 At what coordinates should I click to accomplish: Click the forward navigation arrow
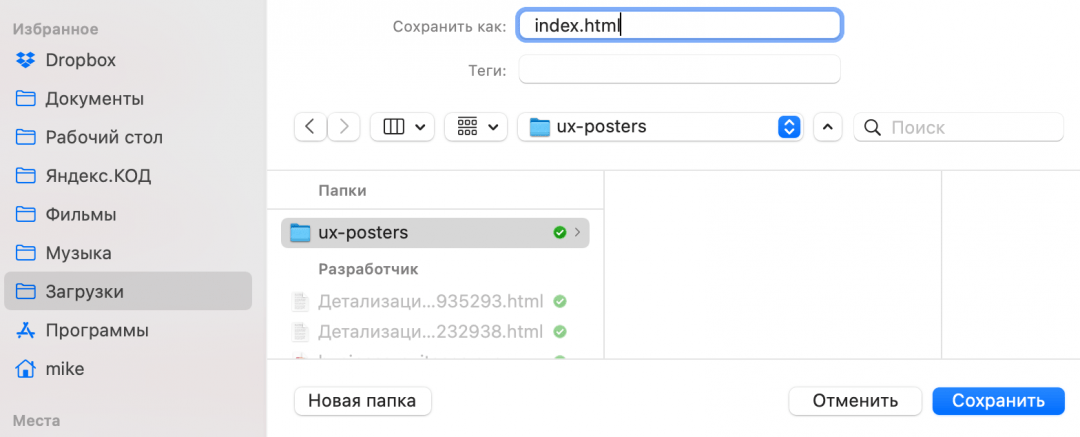[x=344, y=127]
